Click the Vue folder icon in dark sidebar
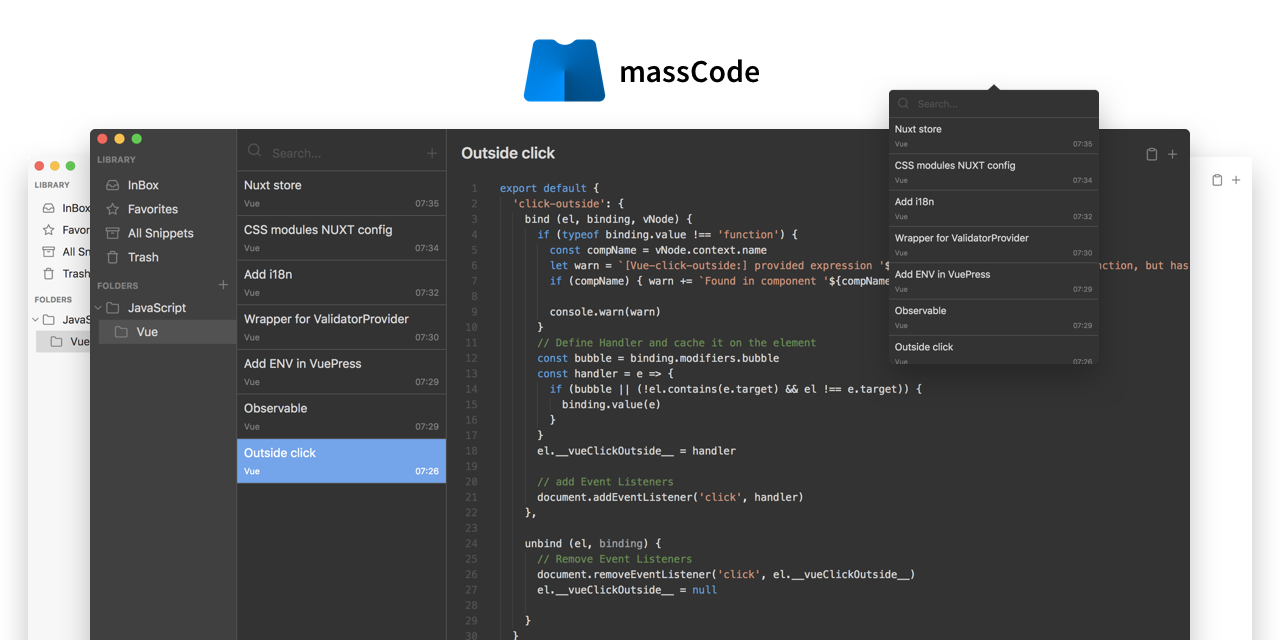This screenshot has height=640, width=1280. point(121,332)
